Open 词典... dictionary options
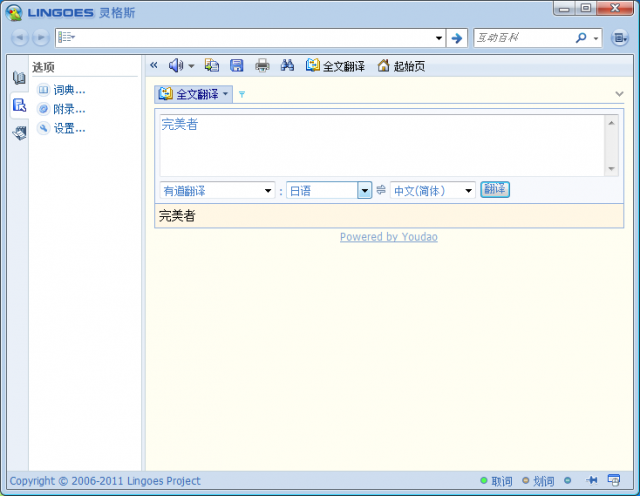 point(61,90)
